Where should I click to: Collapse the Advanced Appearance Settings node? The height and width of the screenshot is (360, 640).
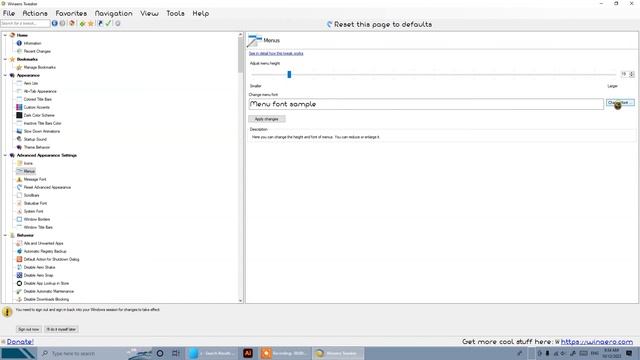pos(5,156)
